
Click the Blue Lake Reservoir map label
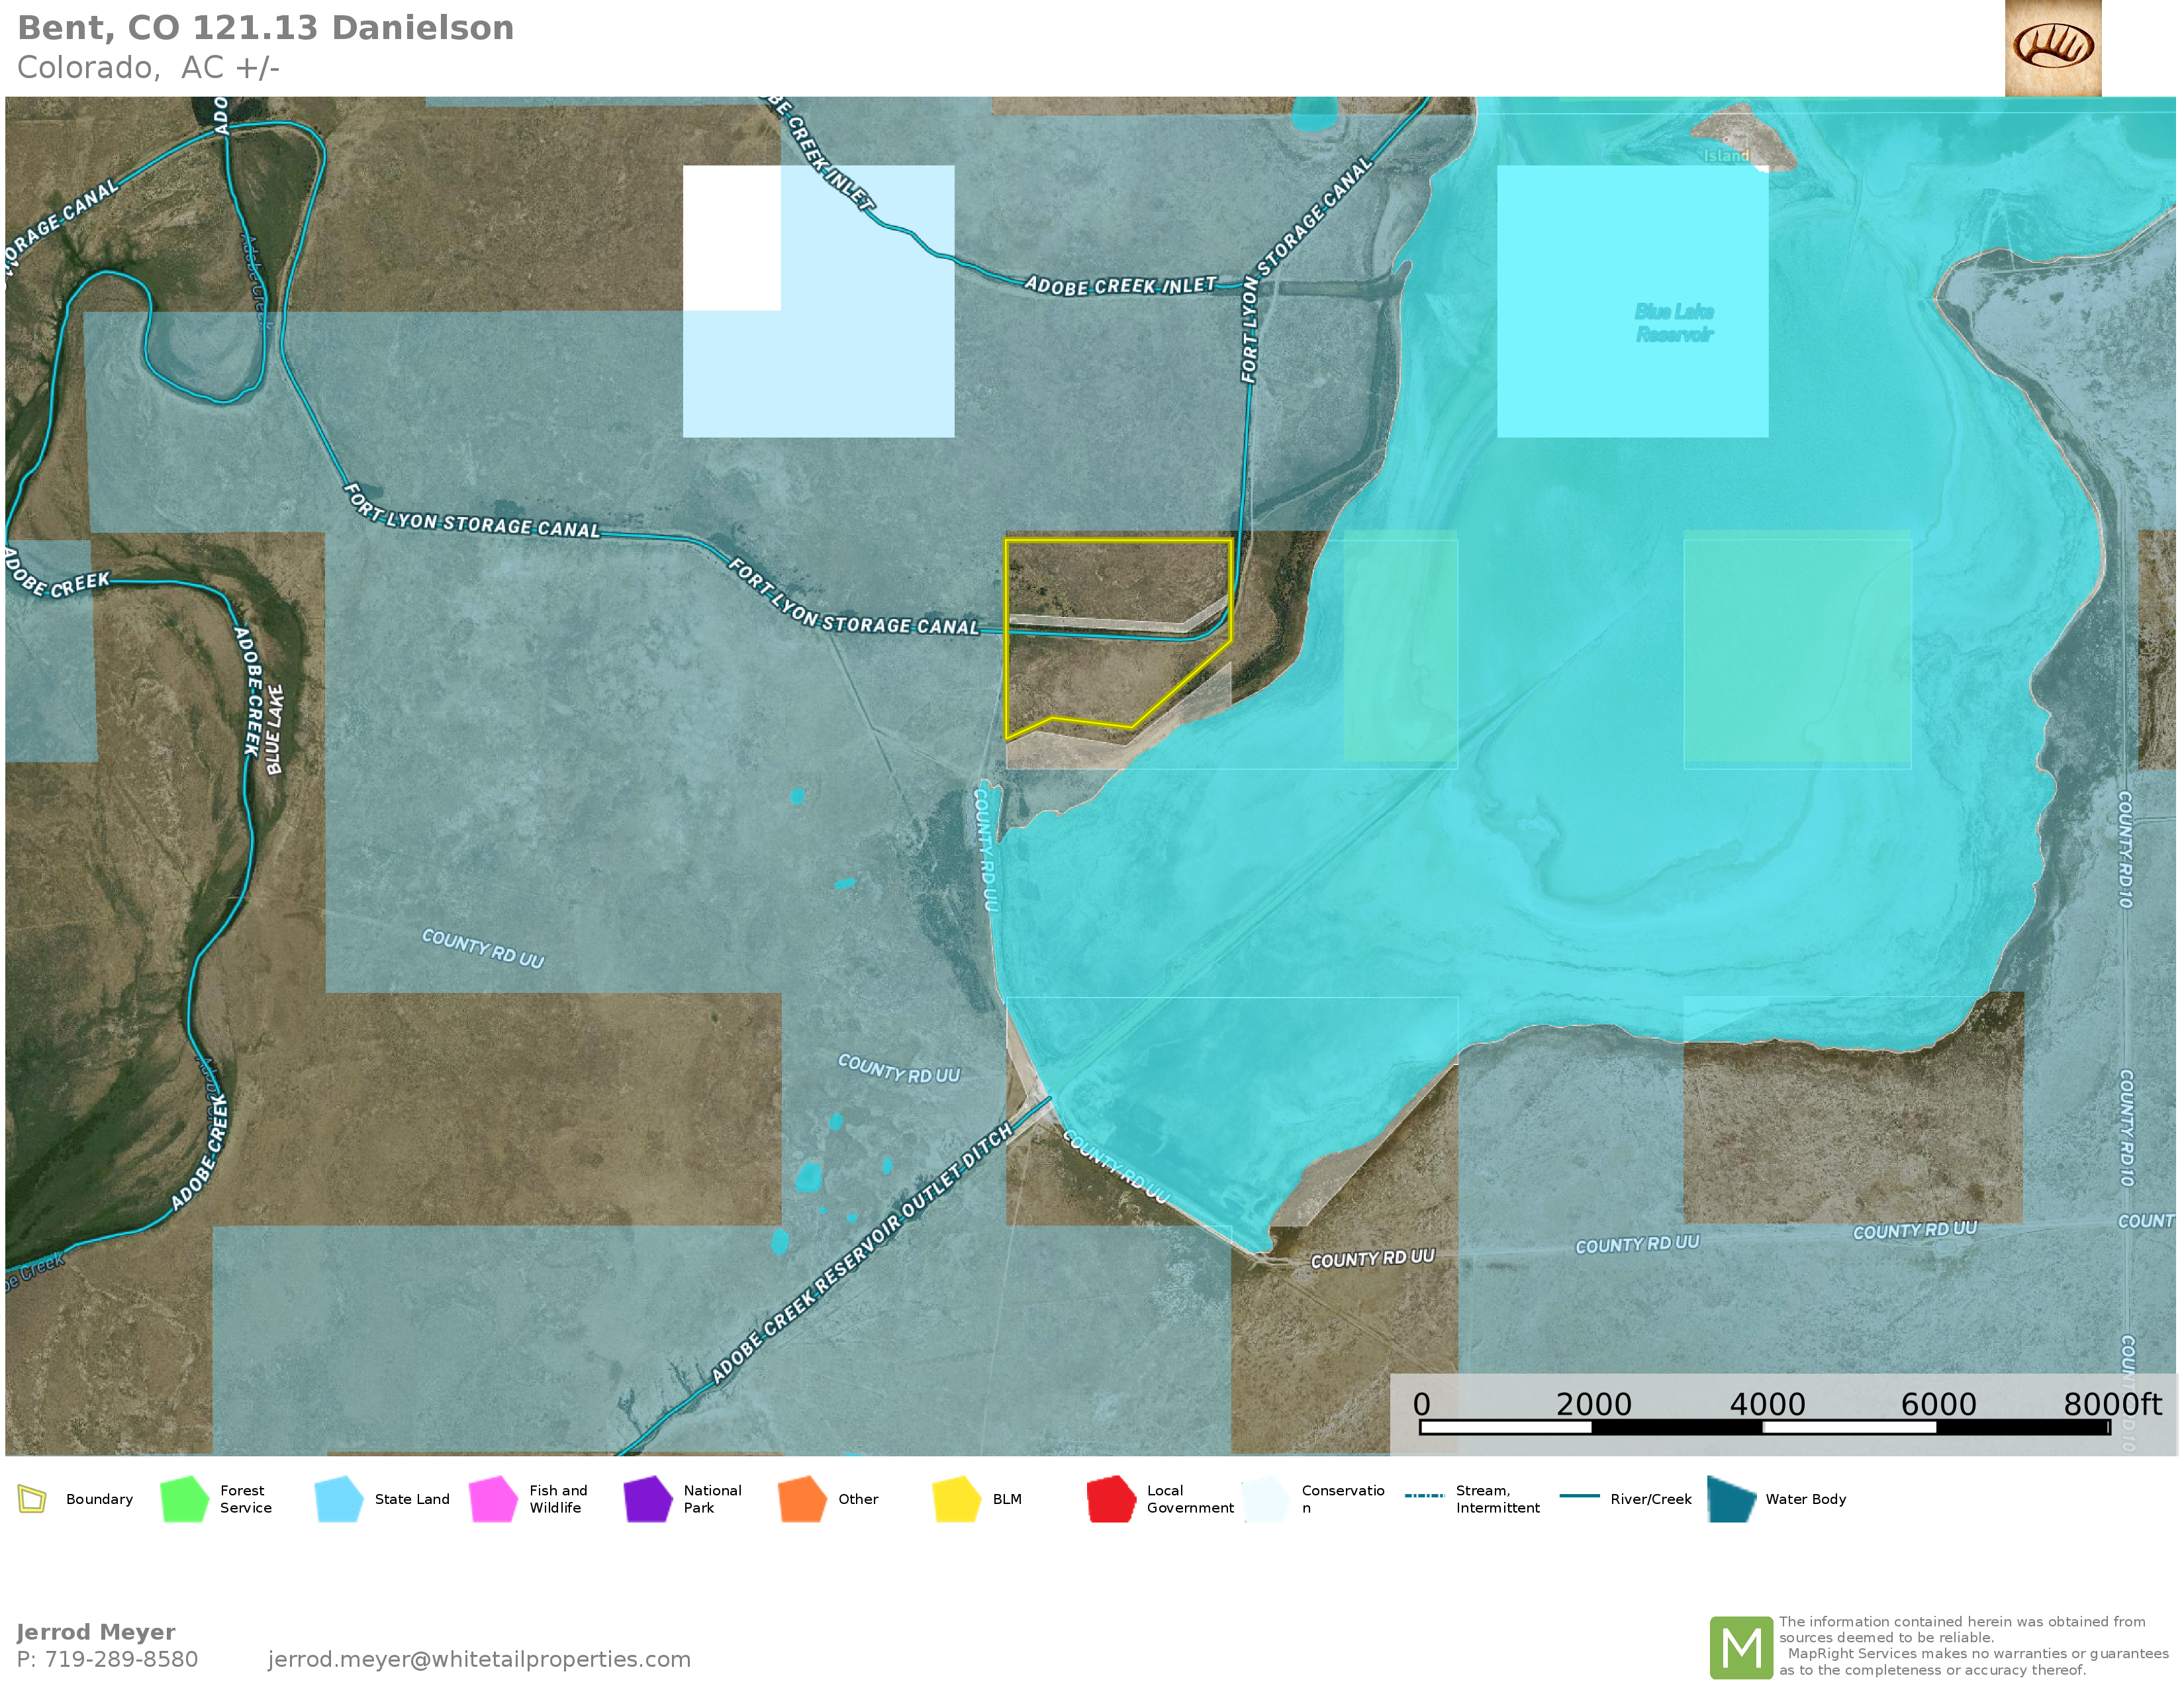pyautogui.click(x=1674, y=323)
